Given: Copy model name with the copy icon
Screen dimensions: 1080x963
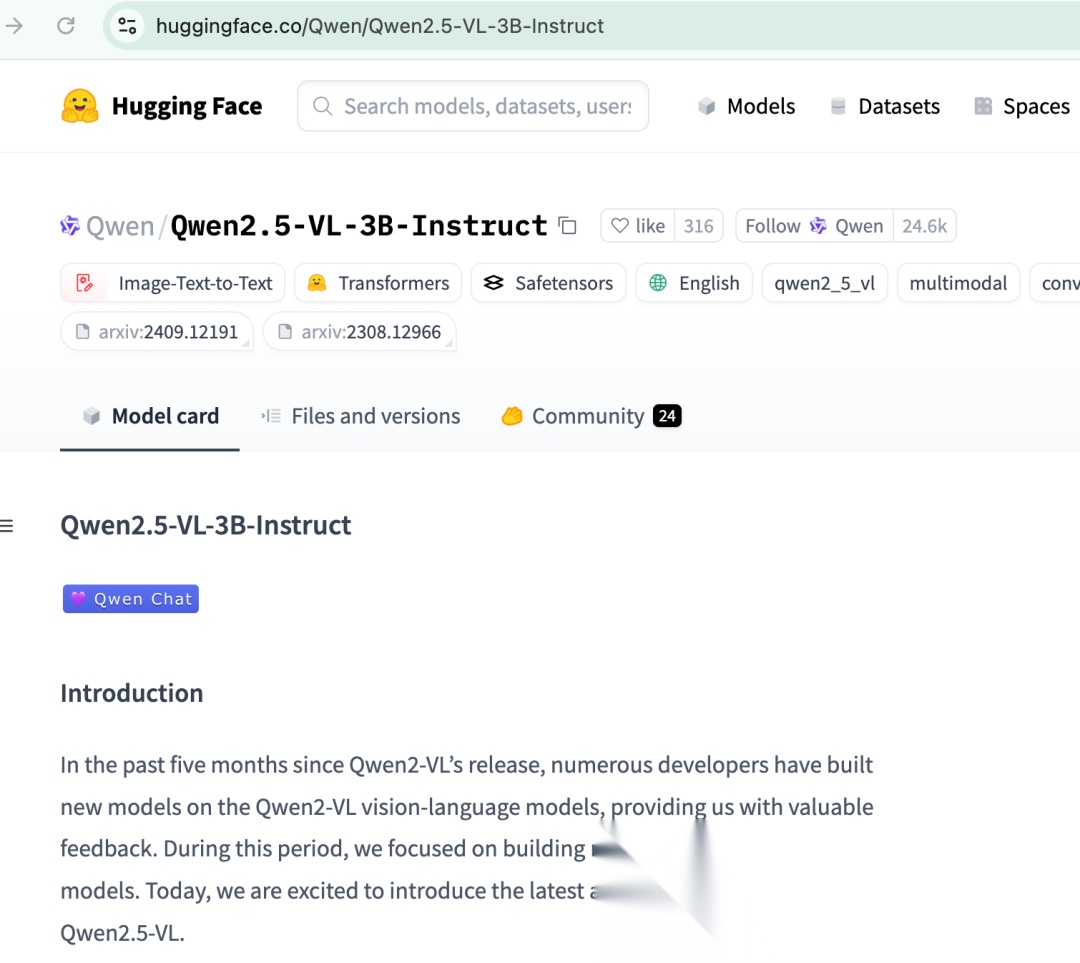Looking at the screenshot, I should (x=568, y=226).
